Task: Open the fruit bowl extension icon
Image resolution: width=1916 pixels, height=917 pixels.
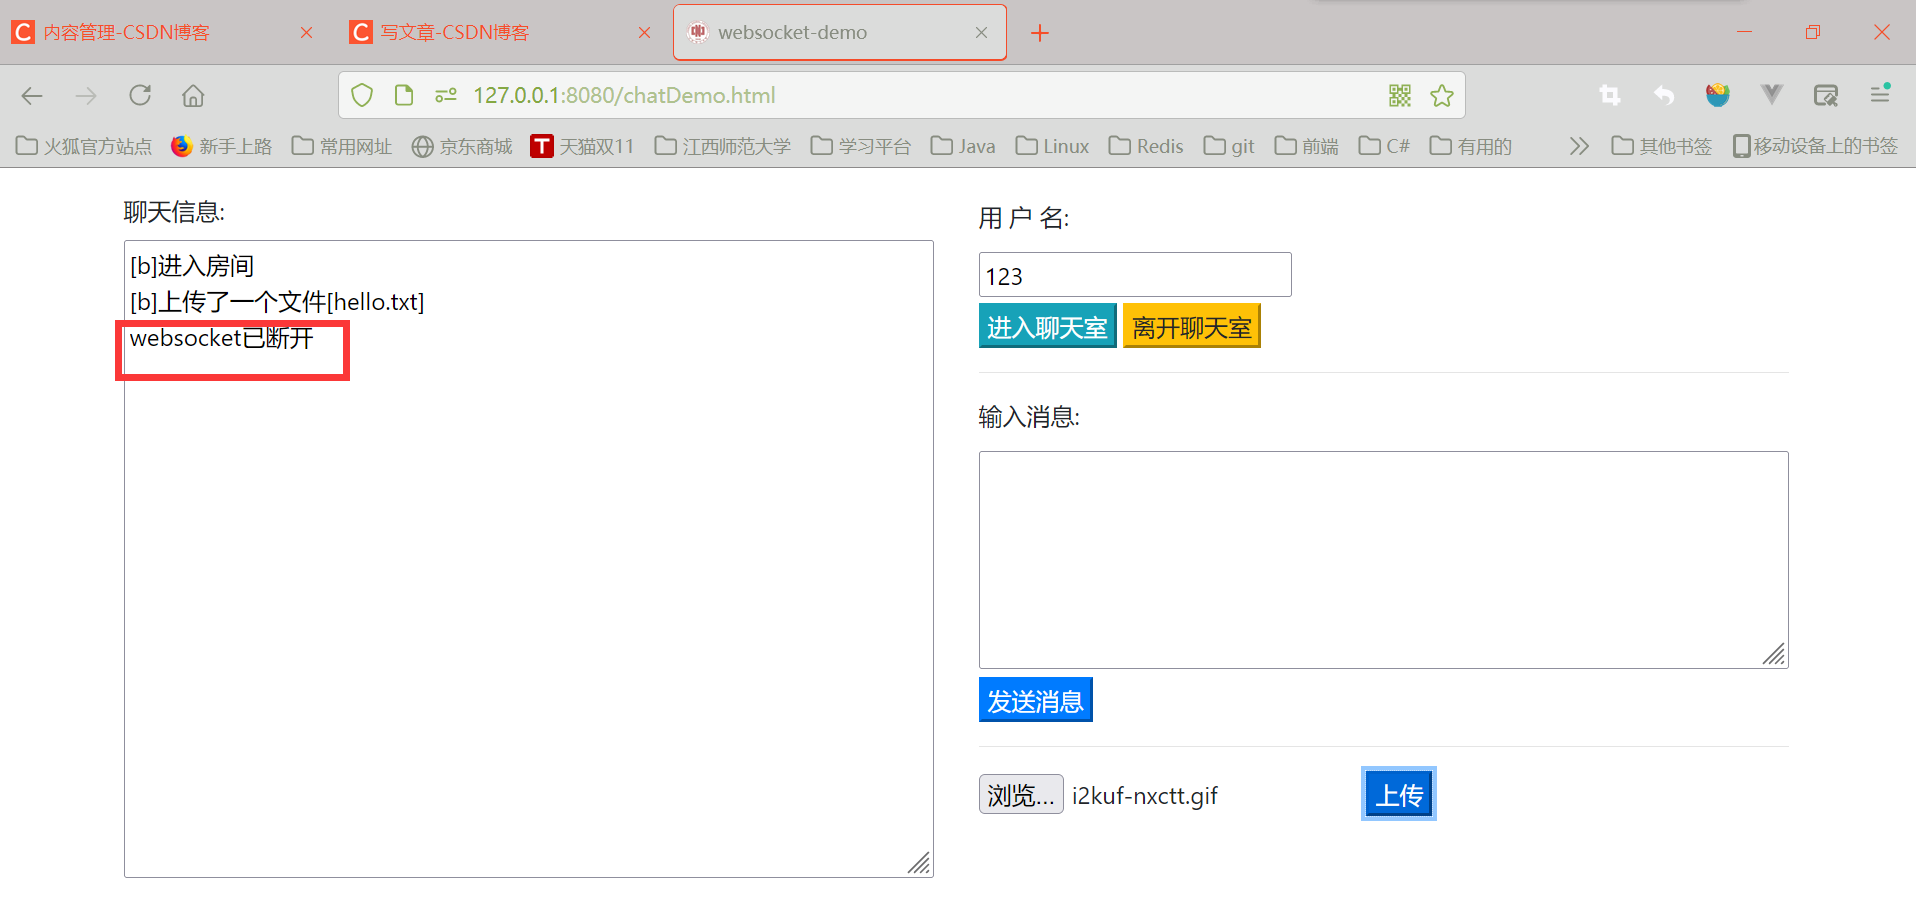Action: click(1718, 95)
